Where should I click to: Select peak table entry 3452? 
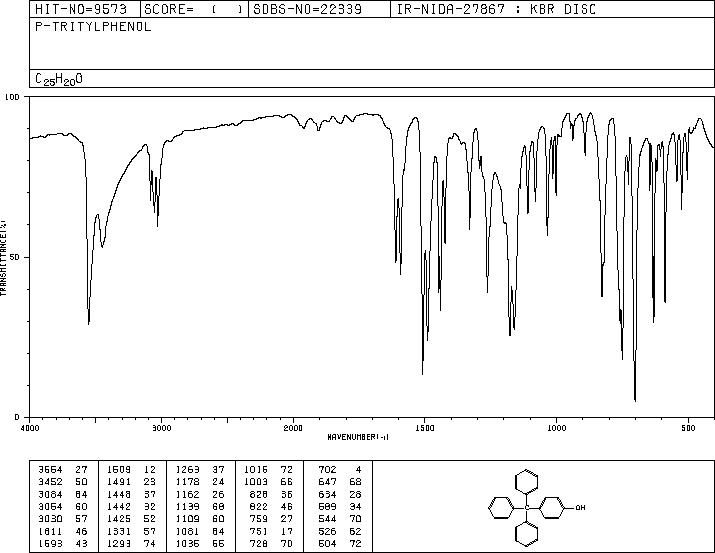50,482
